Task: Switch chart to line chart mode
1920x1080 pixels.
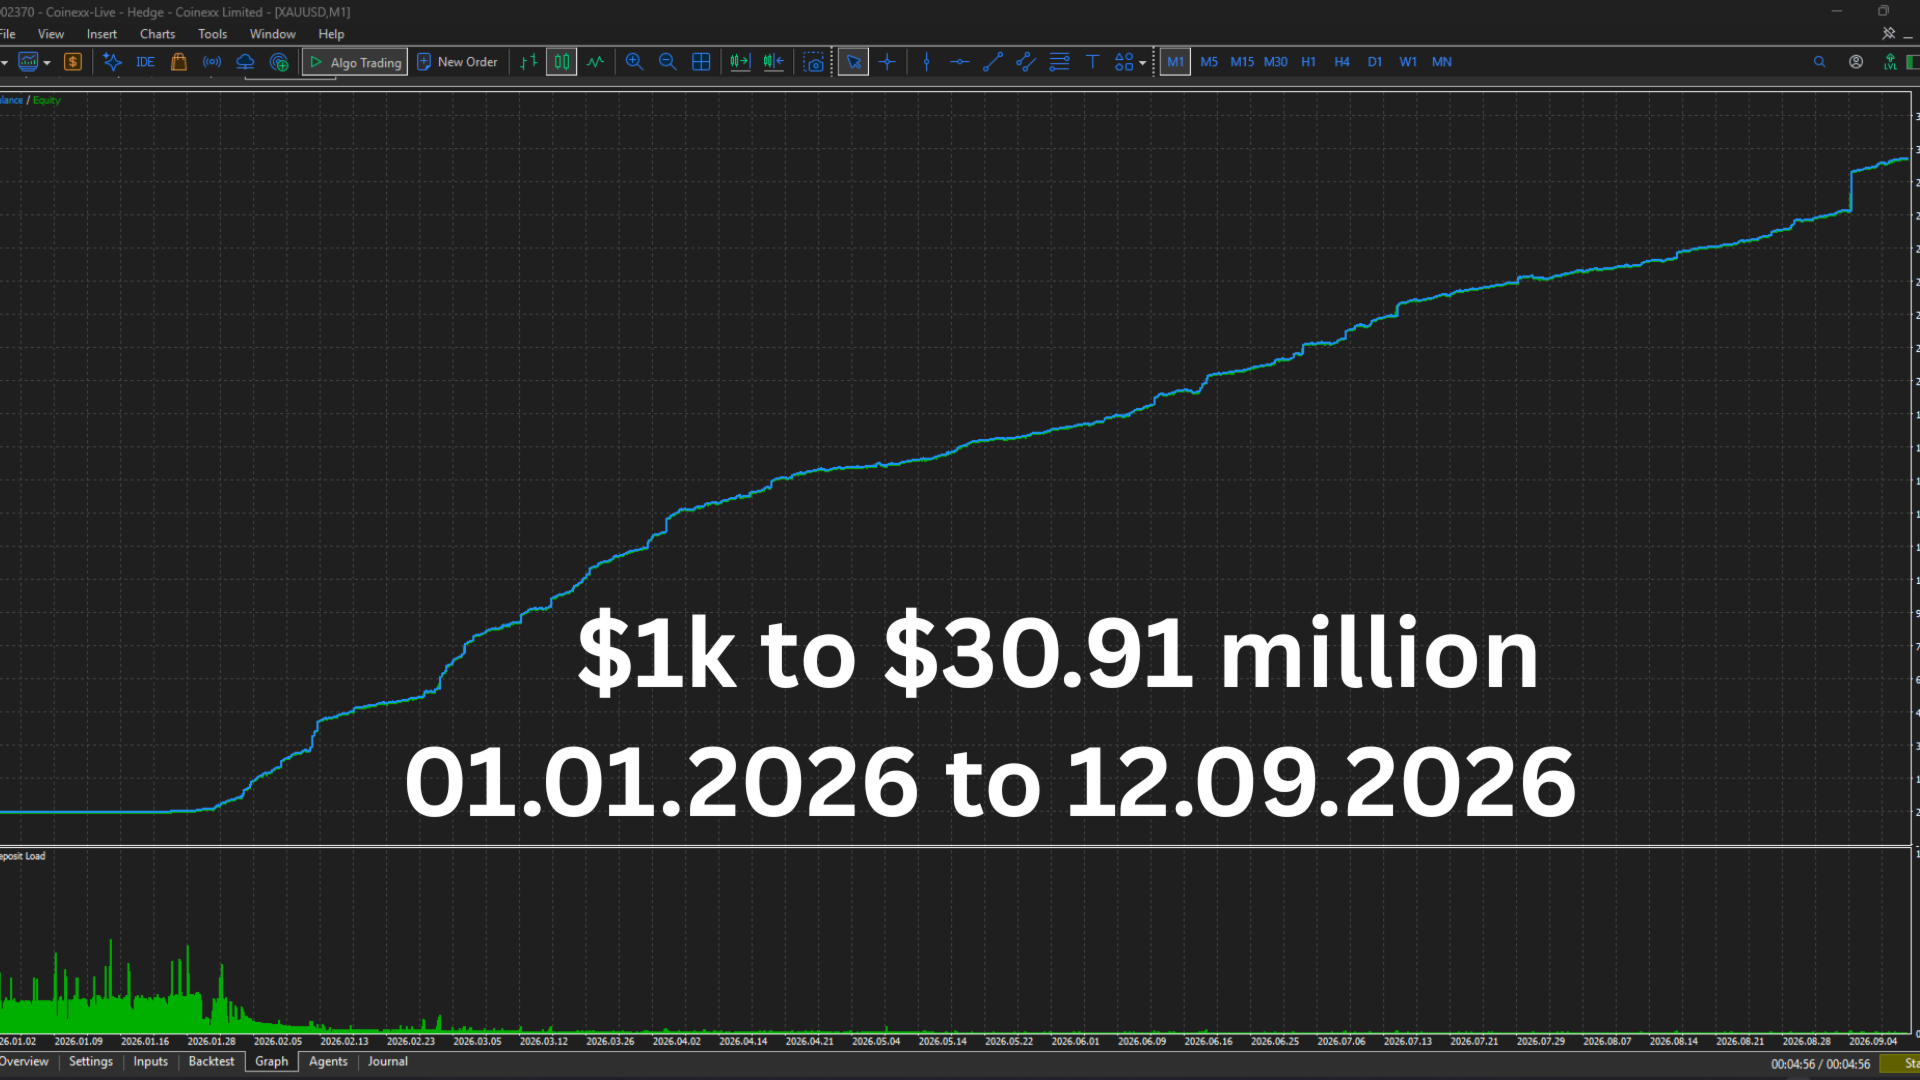Action: coord(595,62)
